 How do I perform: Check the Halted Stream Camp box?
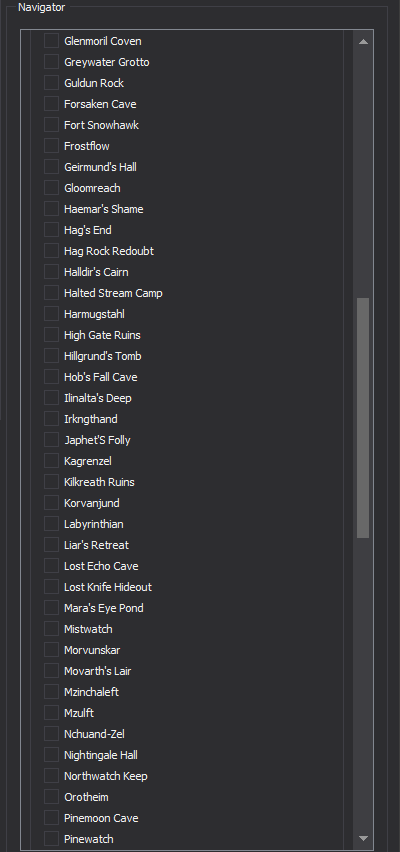[x=52, y=293]
